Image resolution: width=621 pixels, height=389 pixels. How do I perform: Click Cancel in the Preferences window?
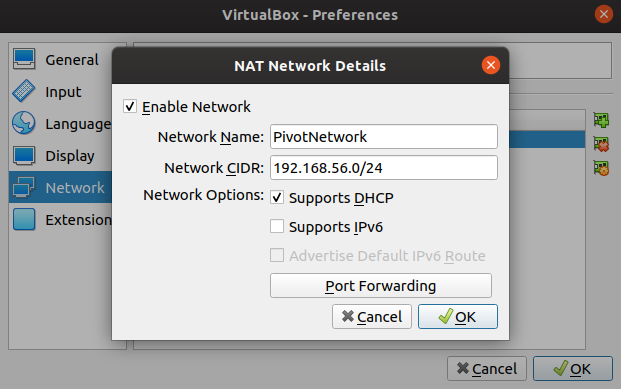(x=487, y=369)
